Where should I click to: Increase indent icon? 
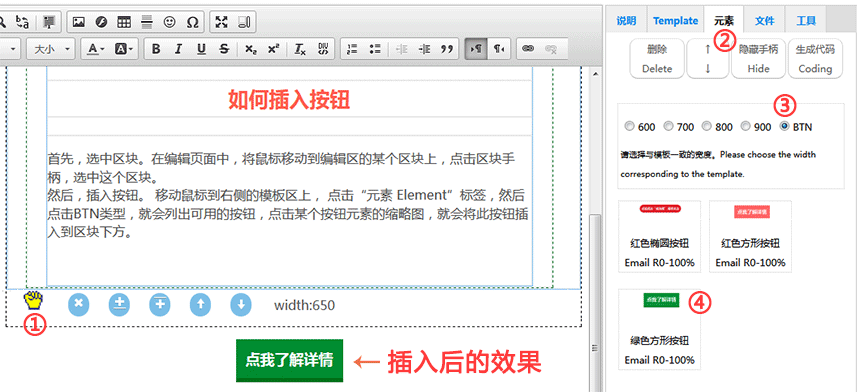pyautogui.click(x=425, y=49)
